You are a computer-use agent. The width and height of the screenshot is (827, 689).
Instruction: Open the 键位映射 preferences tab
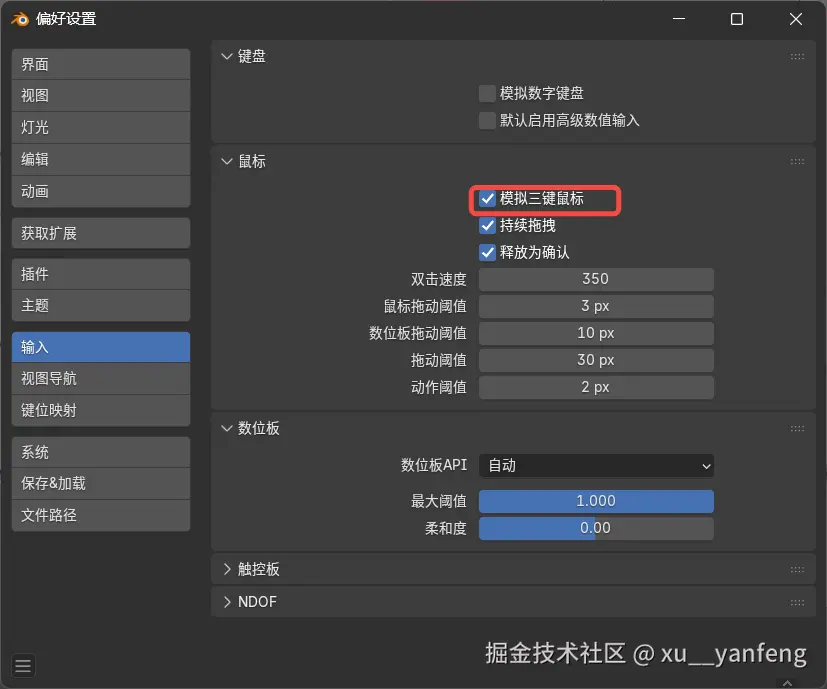coord(101,410)
